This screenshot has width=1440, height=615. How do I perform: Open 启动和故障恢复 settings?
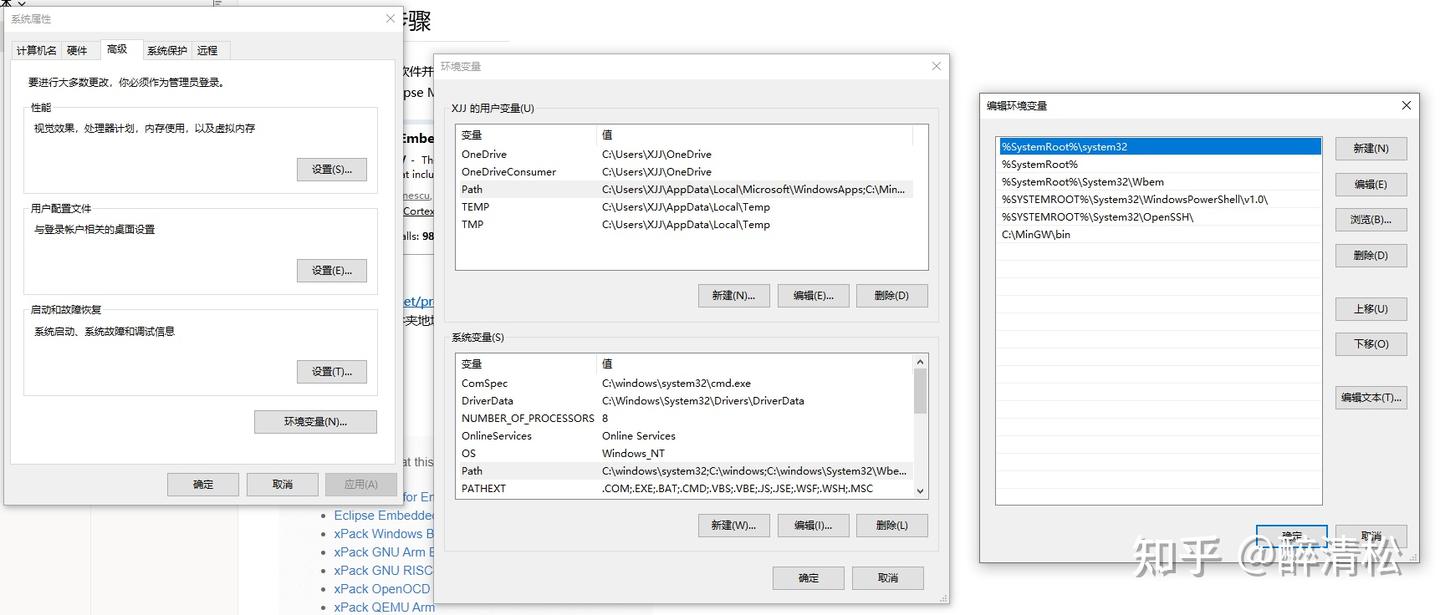tap(331, 371)
